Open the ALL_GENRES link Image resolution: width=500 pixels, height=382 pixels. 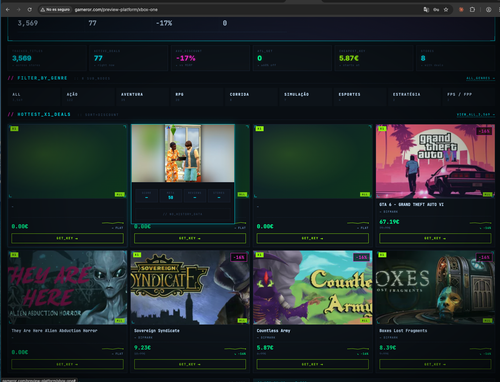coord(480,78)
